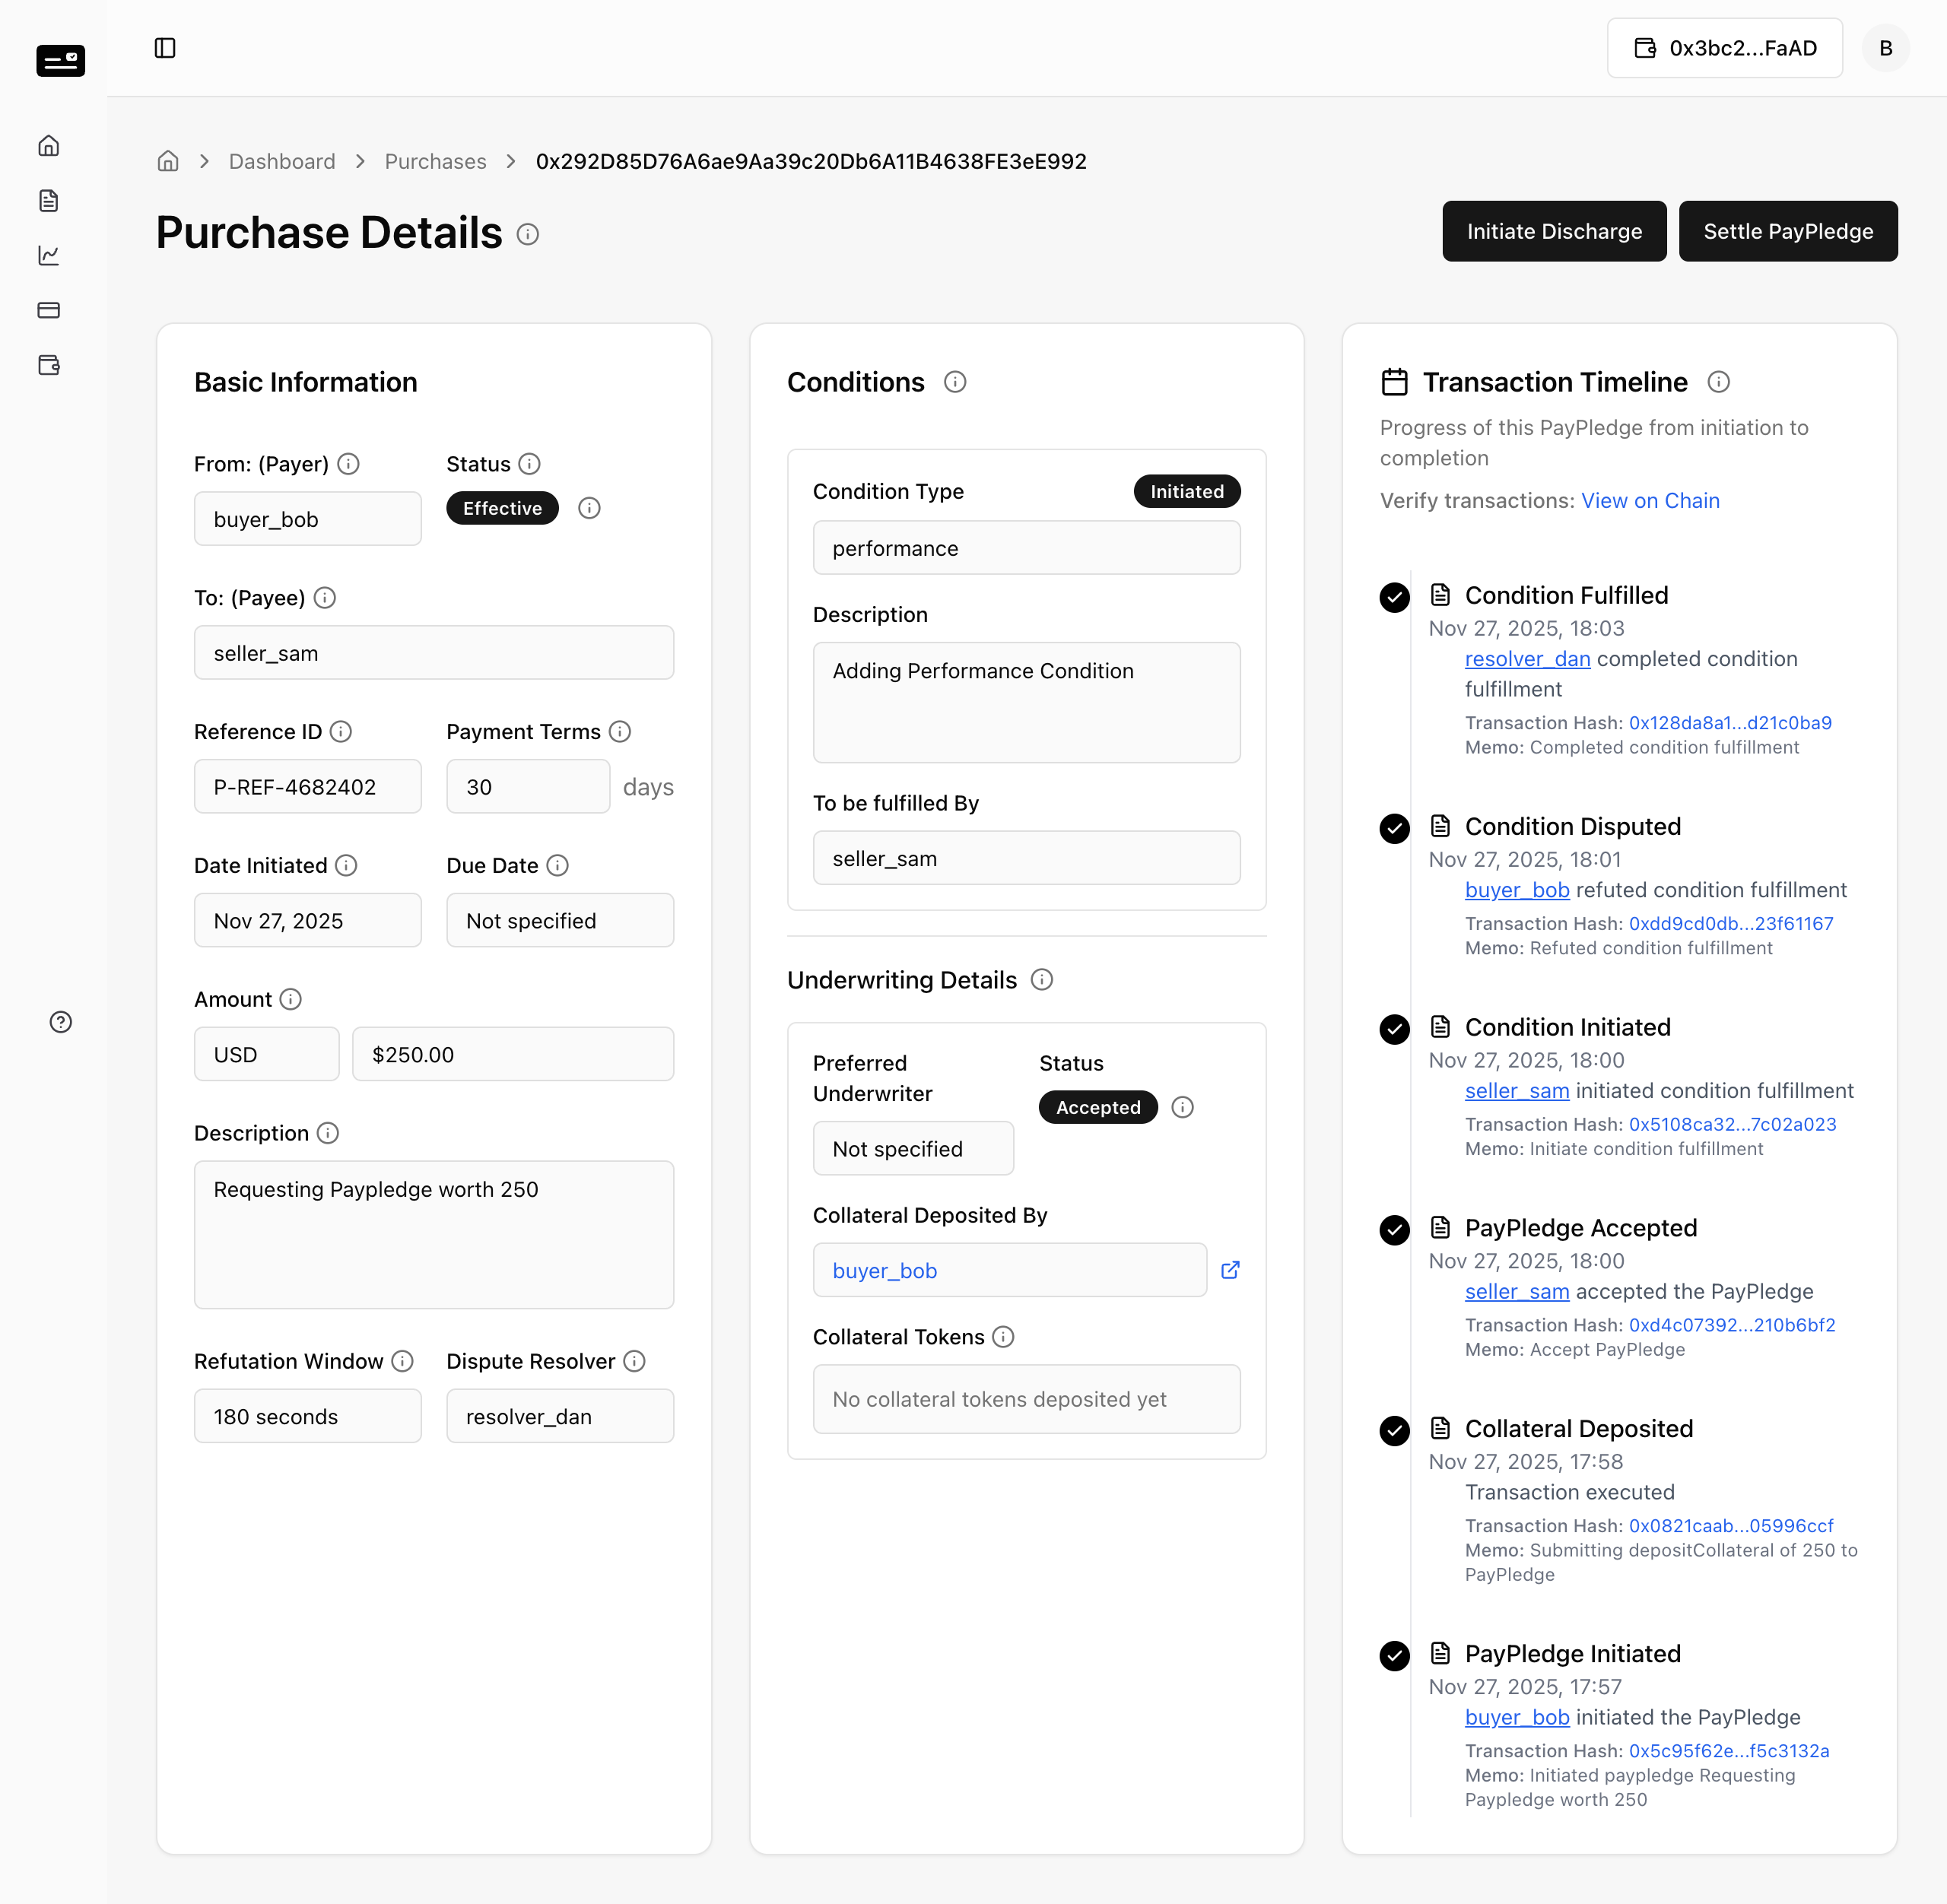Image resolution: width=1947 pixels, height=1904 pixels.
Task: Go to Dashboard breadcrumb
Action: coord(282,161)
